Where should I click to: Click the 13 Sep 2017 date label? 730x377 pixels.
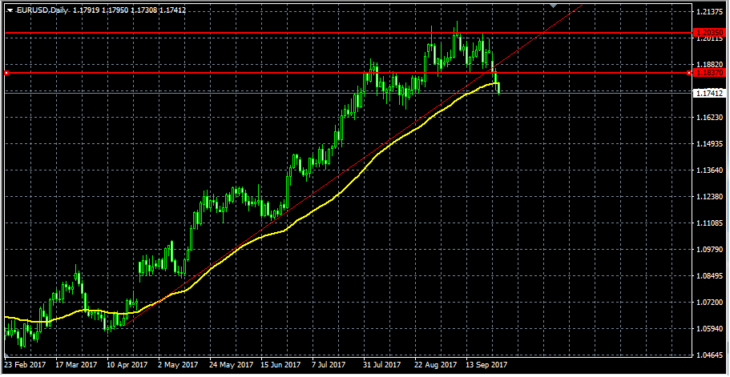[487, 365]
